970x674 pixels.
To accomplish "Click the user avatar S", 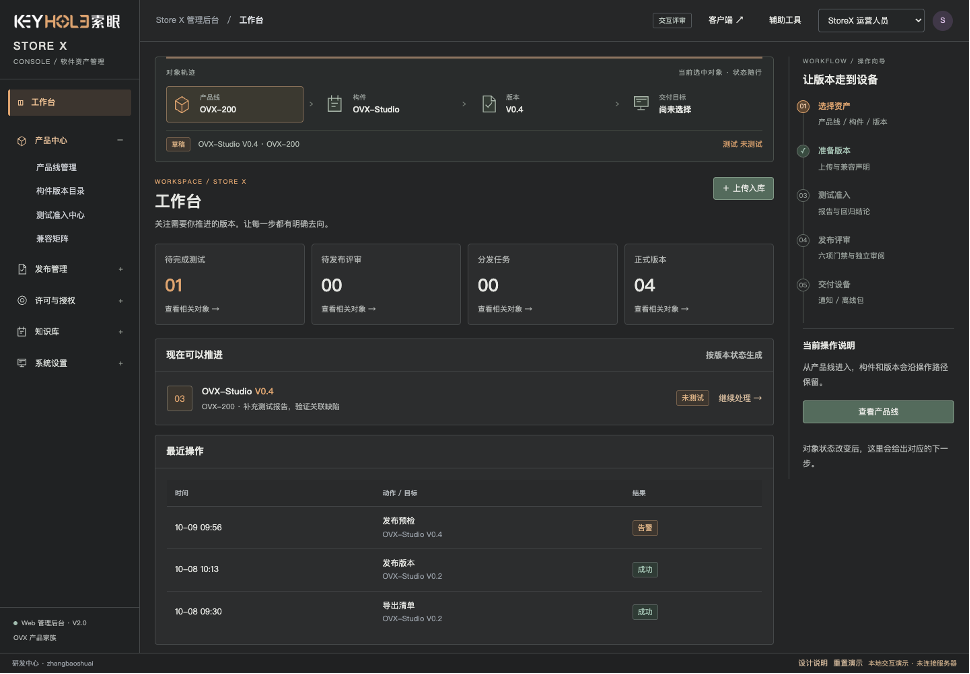I will click(x=942, y=20).
